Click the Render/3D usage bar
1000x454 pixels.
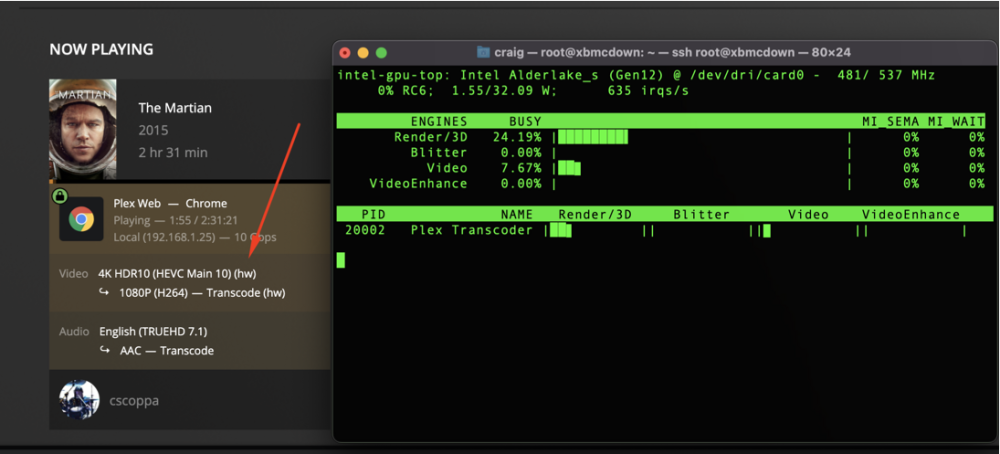[593, 136]
